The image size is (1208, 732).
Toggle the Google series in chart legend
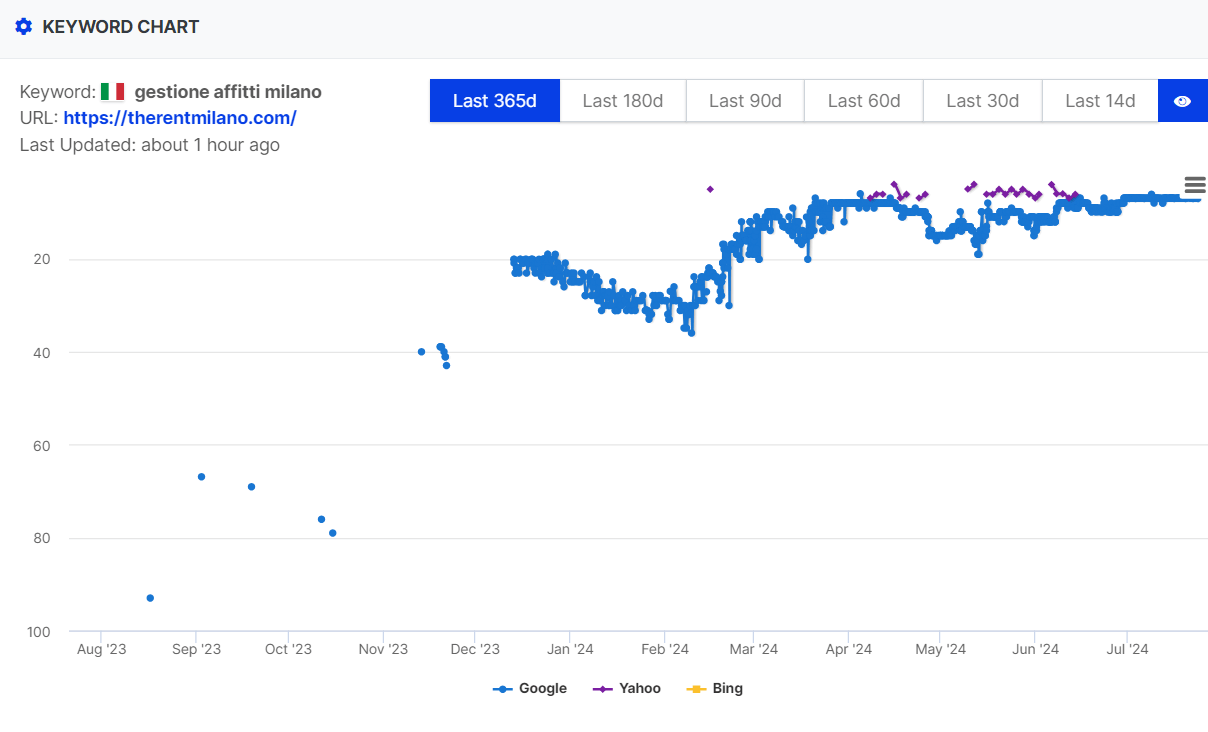click(x=530, y=688)
